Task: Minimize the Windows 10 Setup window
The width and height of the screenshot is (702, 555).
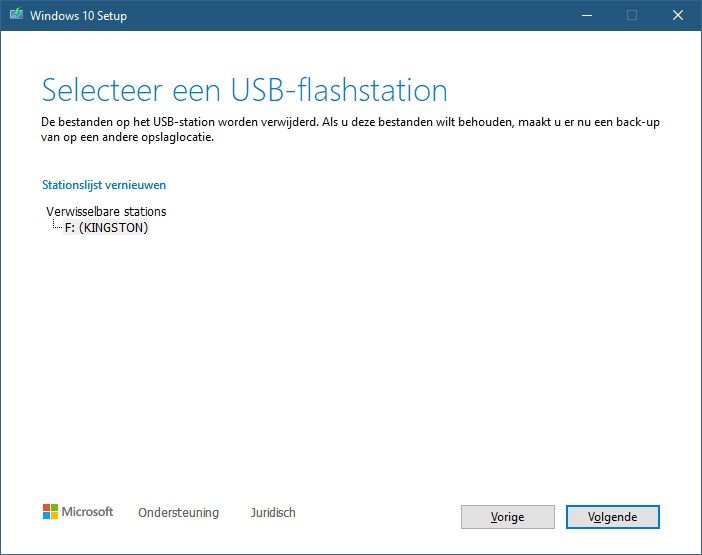Action: coord(587,15)
